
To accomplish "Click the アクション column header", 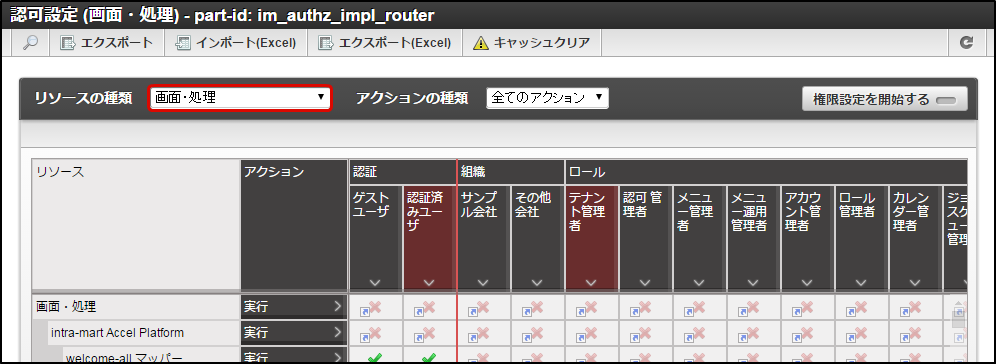I will (x=293, y=226).
